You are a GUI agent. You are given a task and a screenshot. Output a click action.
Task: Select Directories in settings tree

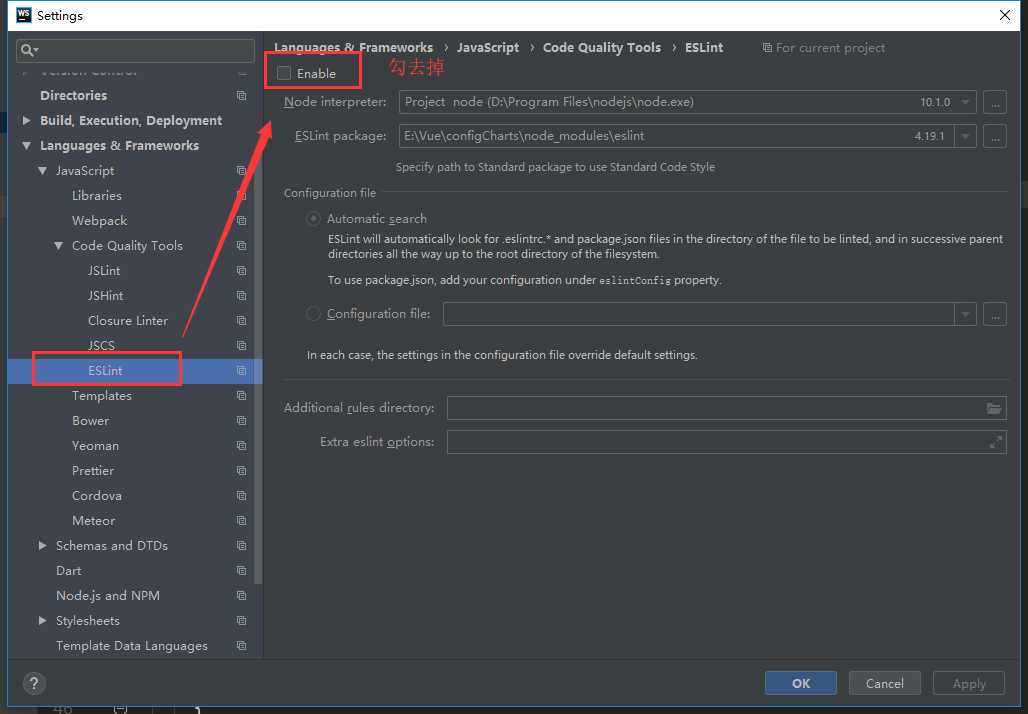[x=73, y=96]
